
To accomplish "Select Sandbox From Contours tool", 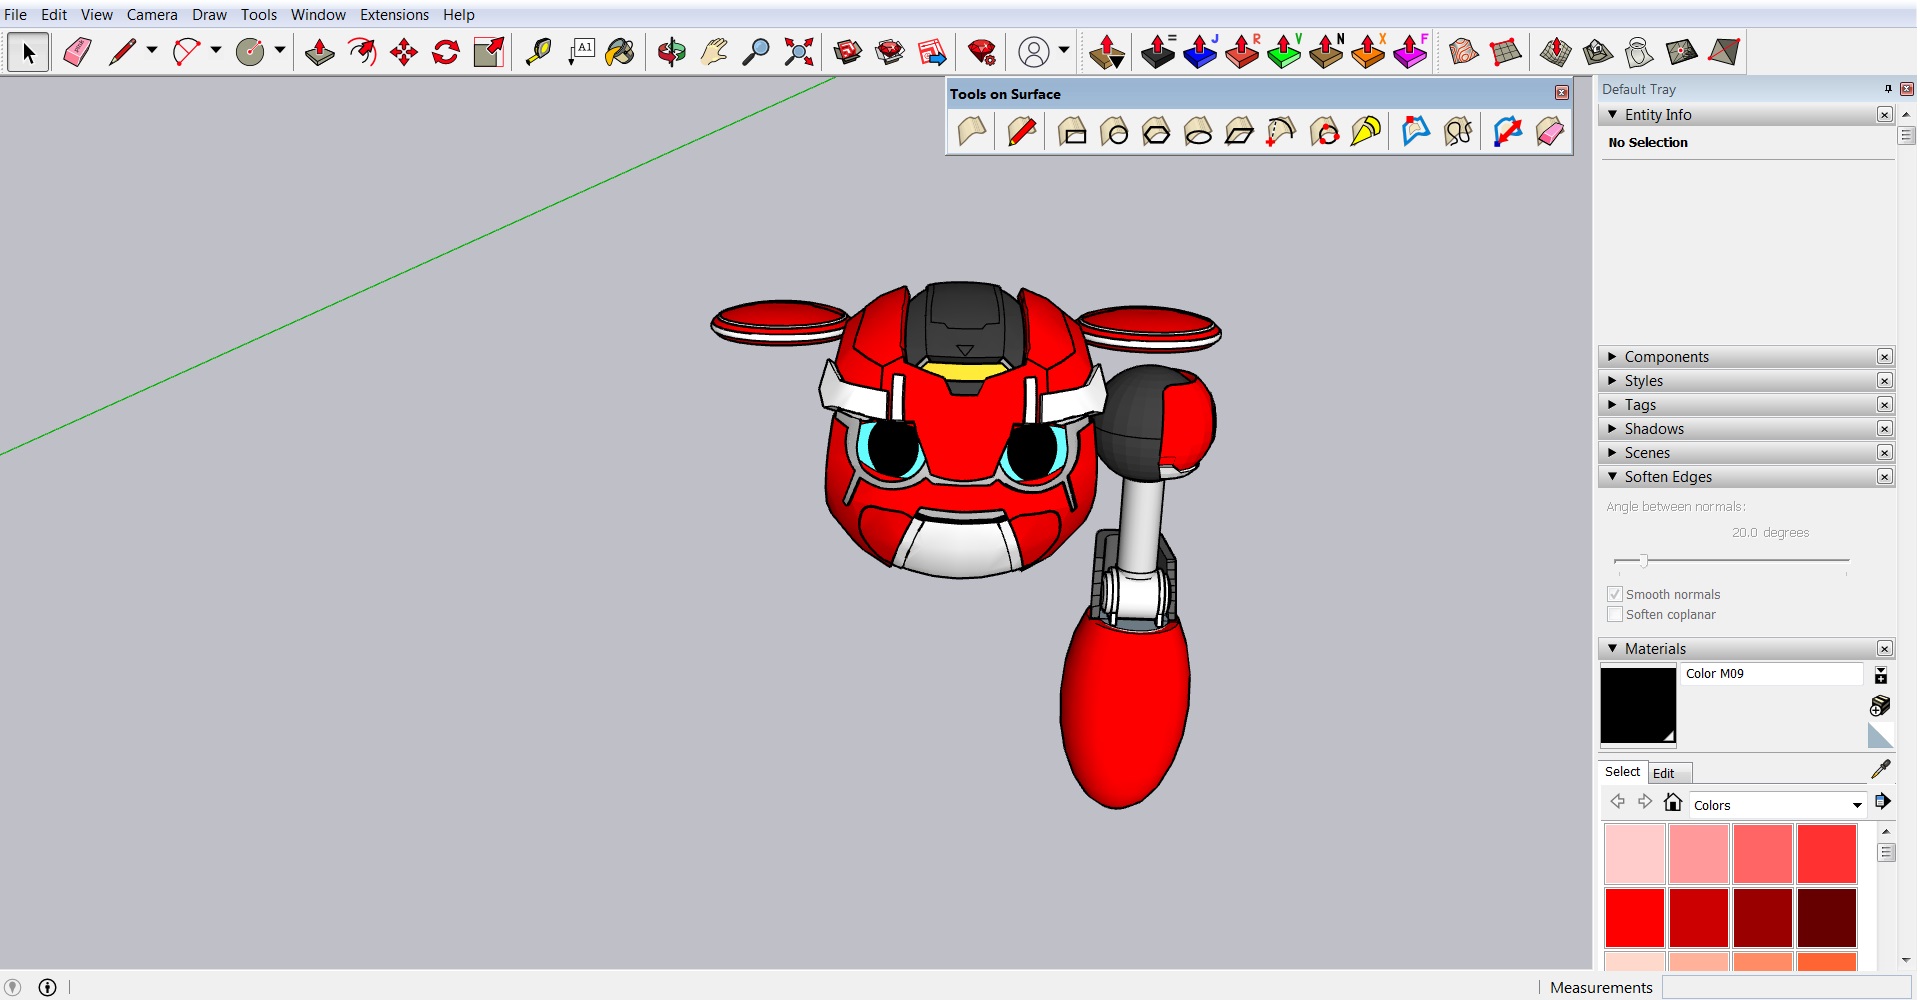I will 1463,52.
